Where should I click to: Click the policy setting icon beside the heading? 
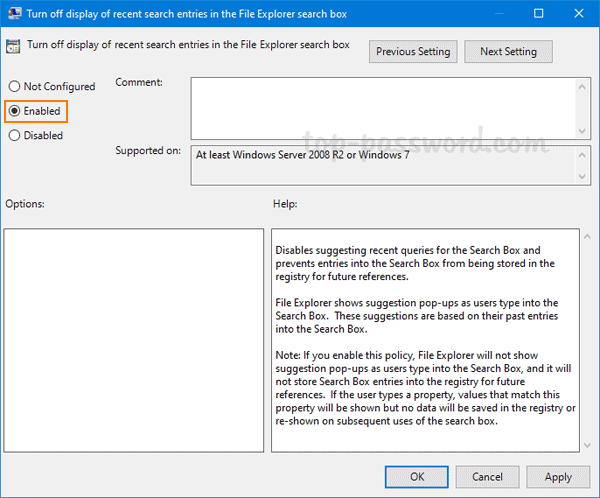tap(13, 45)
